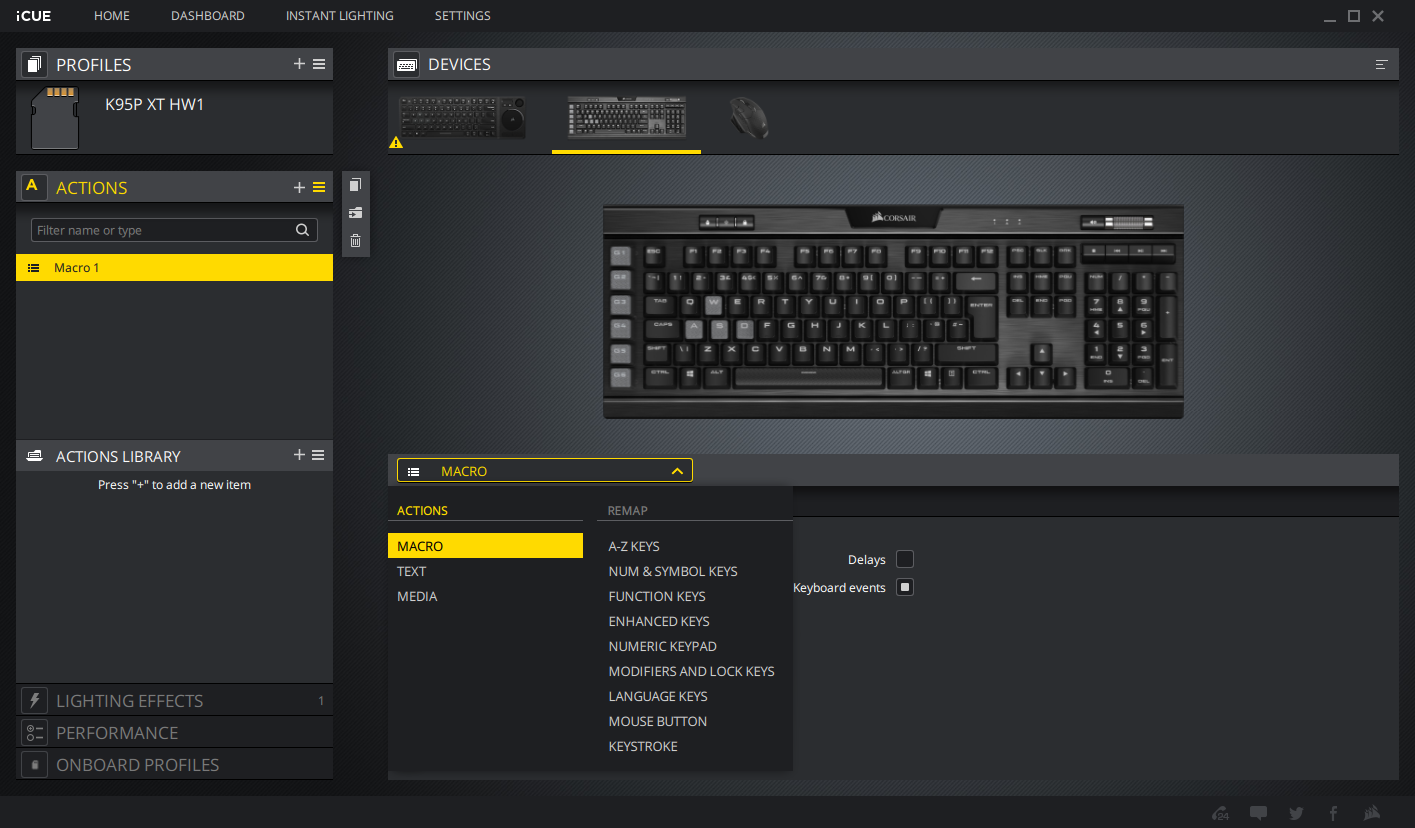The width and height of the screenshot is (1415, 828).
Task: Collapse the Profiles section header
Action: tap(175, 65)
